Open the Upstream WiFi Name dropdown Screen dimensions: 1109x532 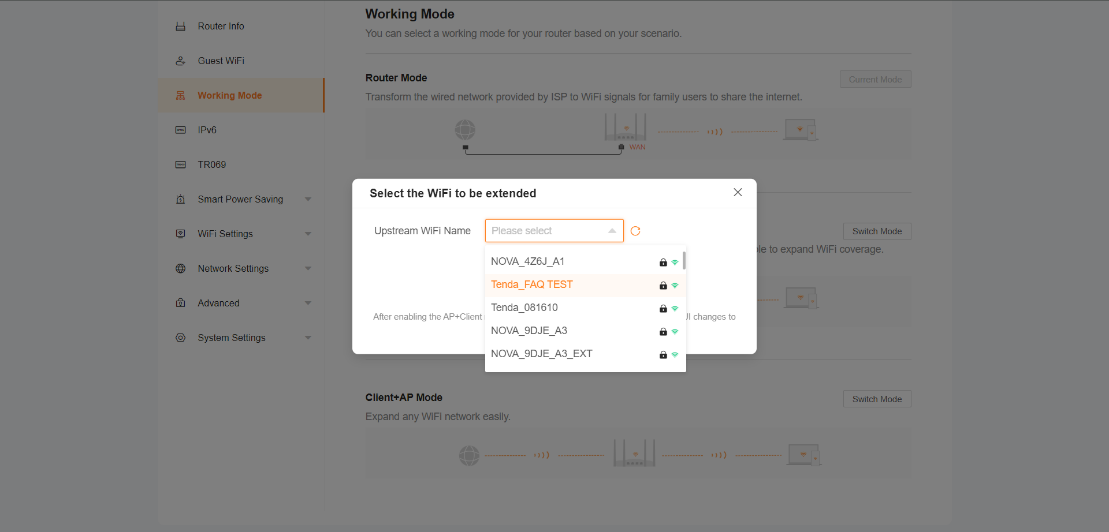tap(554, 231)
